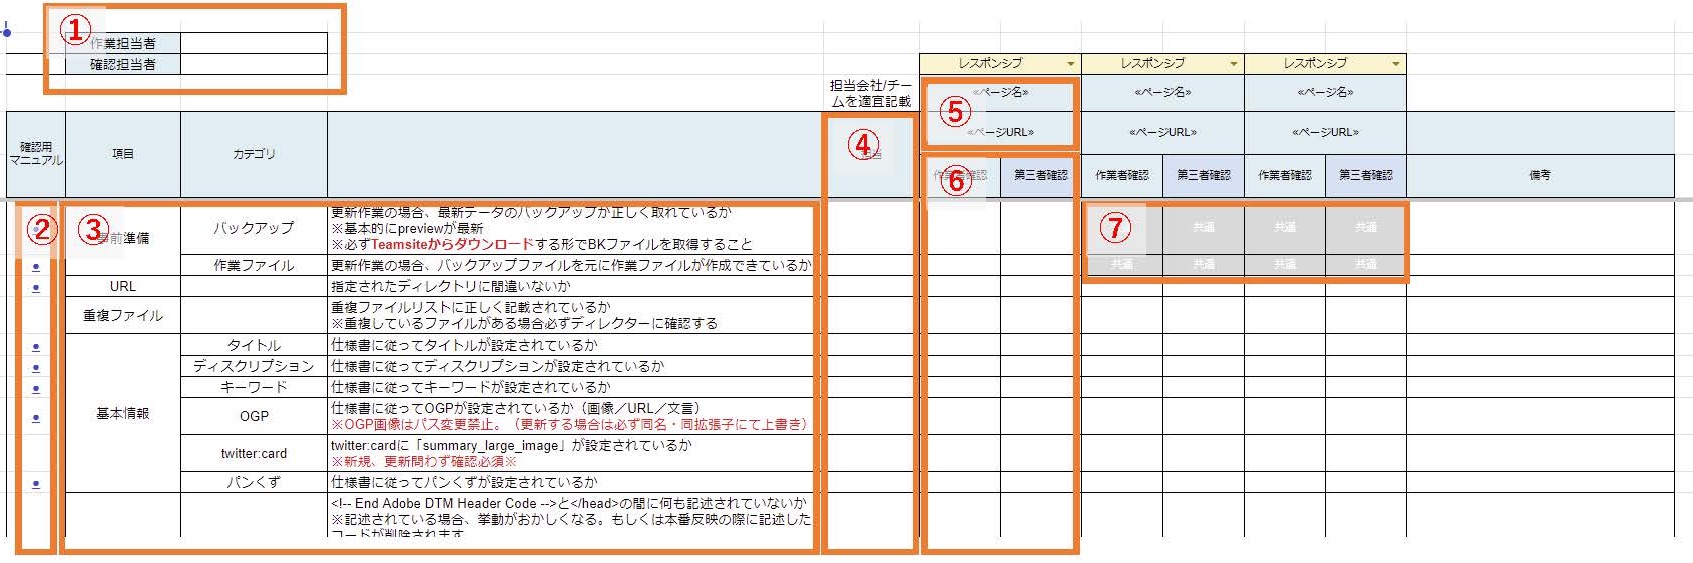Select 作業者確認 header in rightmost page group
Screen dimensions: 1693x563
pyautogui.click(x=1285, y=175)
